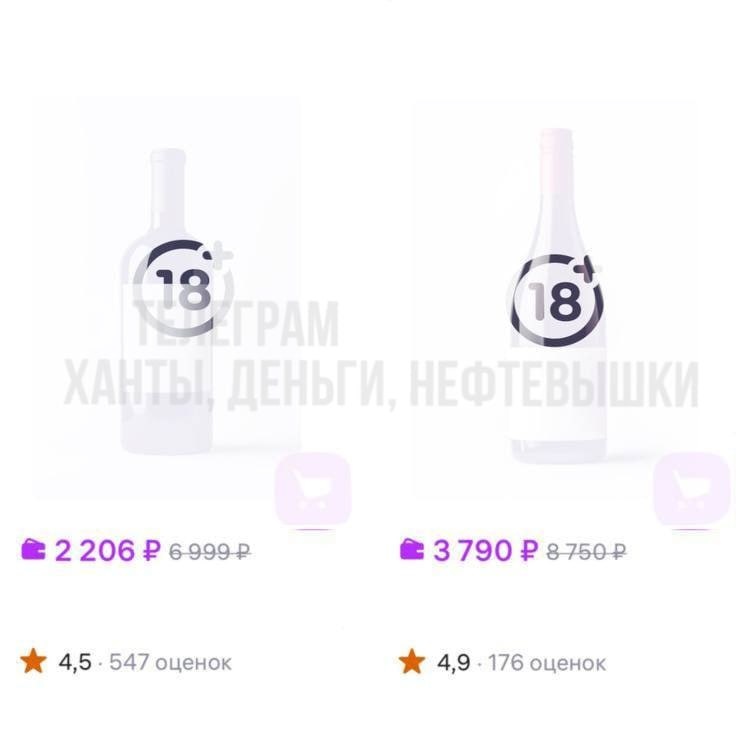750x736 pixels.
Task: Select the 3 790 ₽ price
Action: click(x=485, y=550)
